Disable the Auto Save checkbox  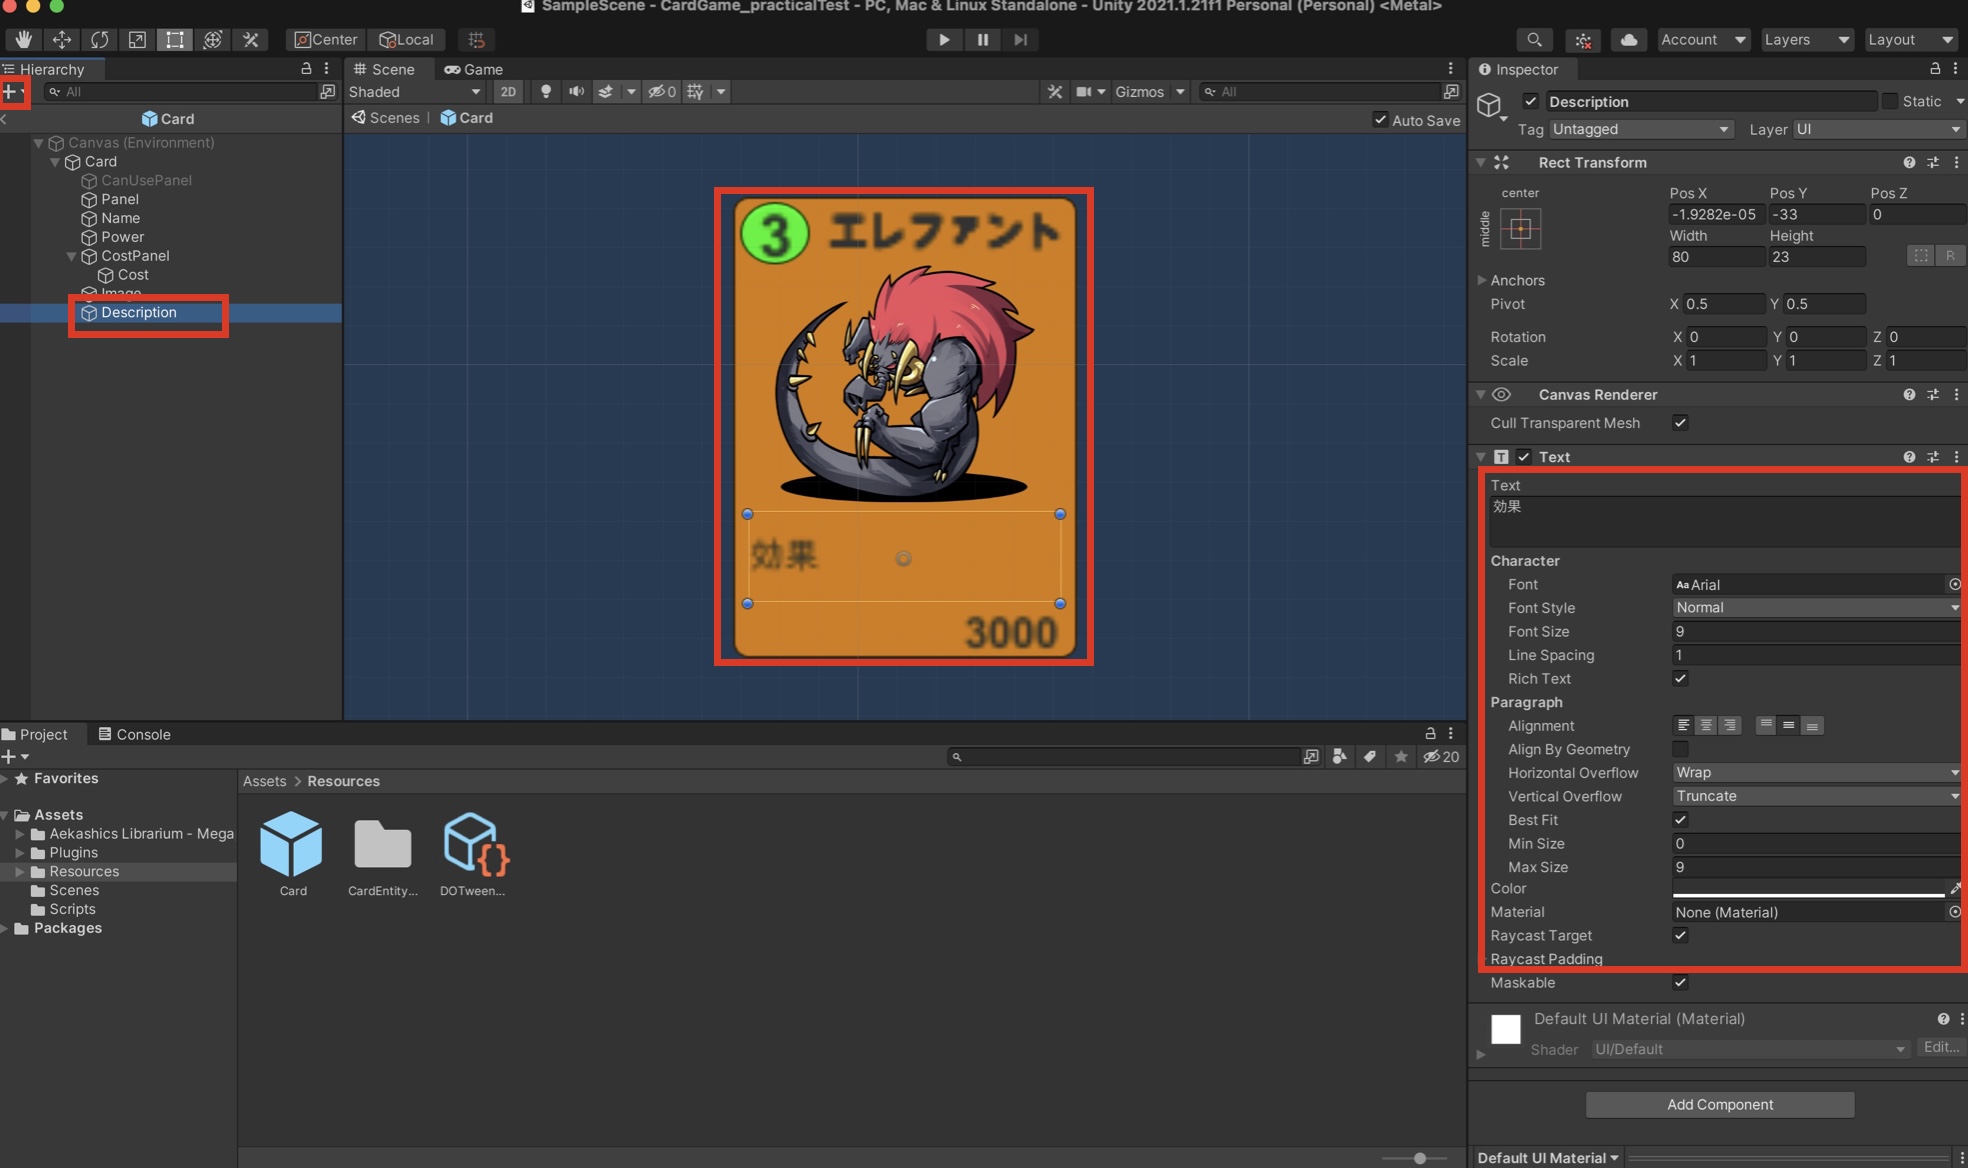point(1380,120)
